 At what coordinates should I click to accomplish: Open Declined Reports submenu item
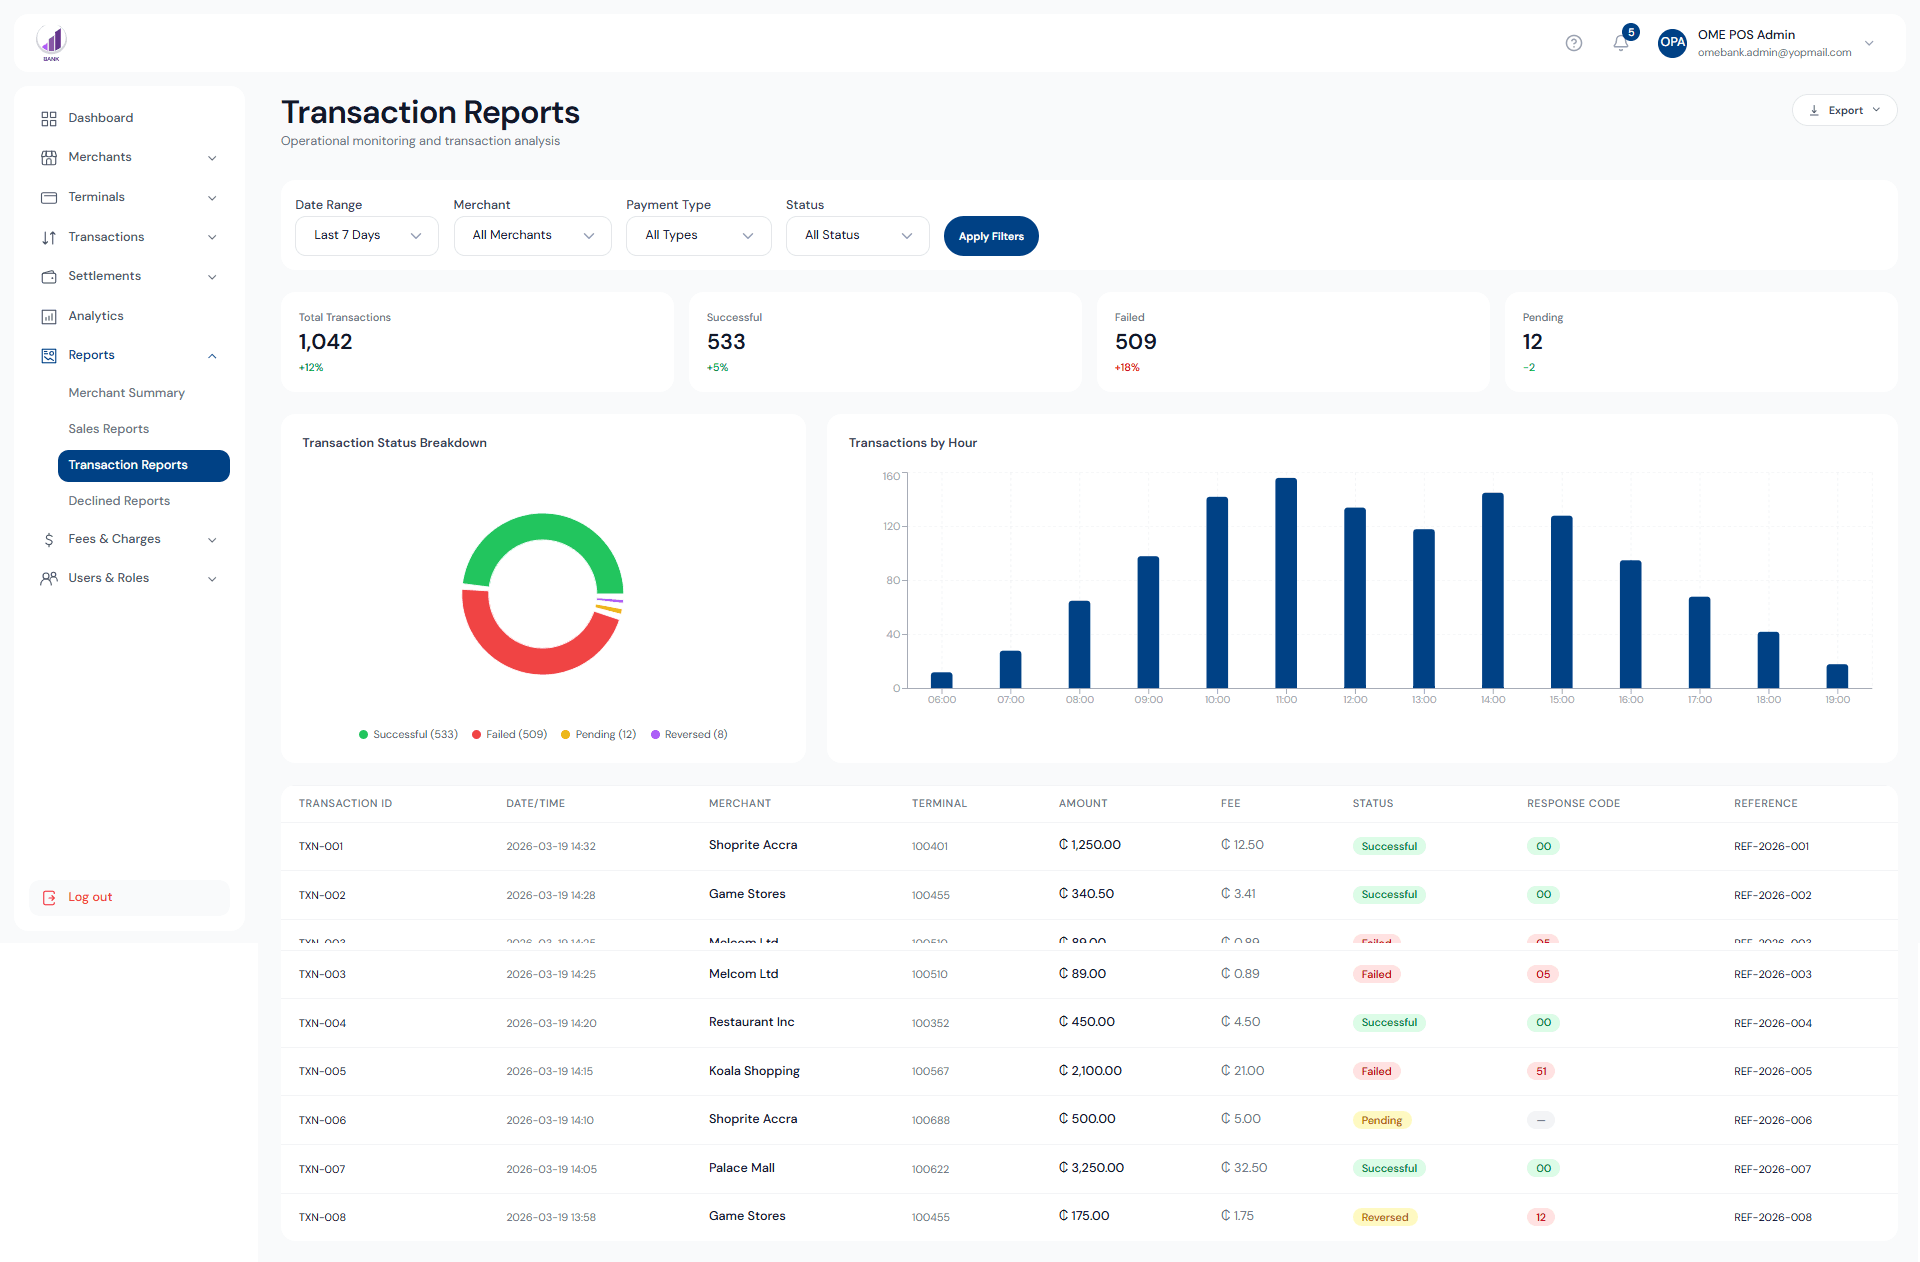coord(119,501)
